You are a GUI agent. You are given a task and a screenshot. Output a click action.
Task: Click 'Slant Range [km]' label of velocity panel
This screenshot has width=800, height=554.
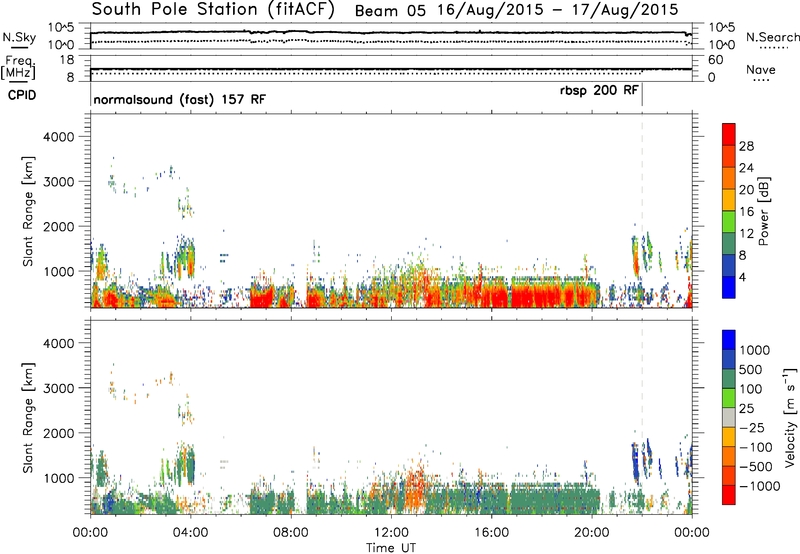click(x=28, y=418)
